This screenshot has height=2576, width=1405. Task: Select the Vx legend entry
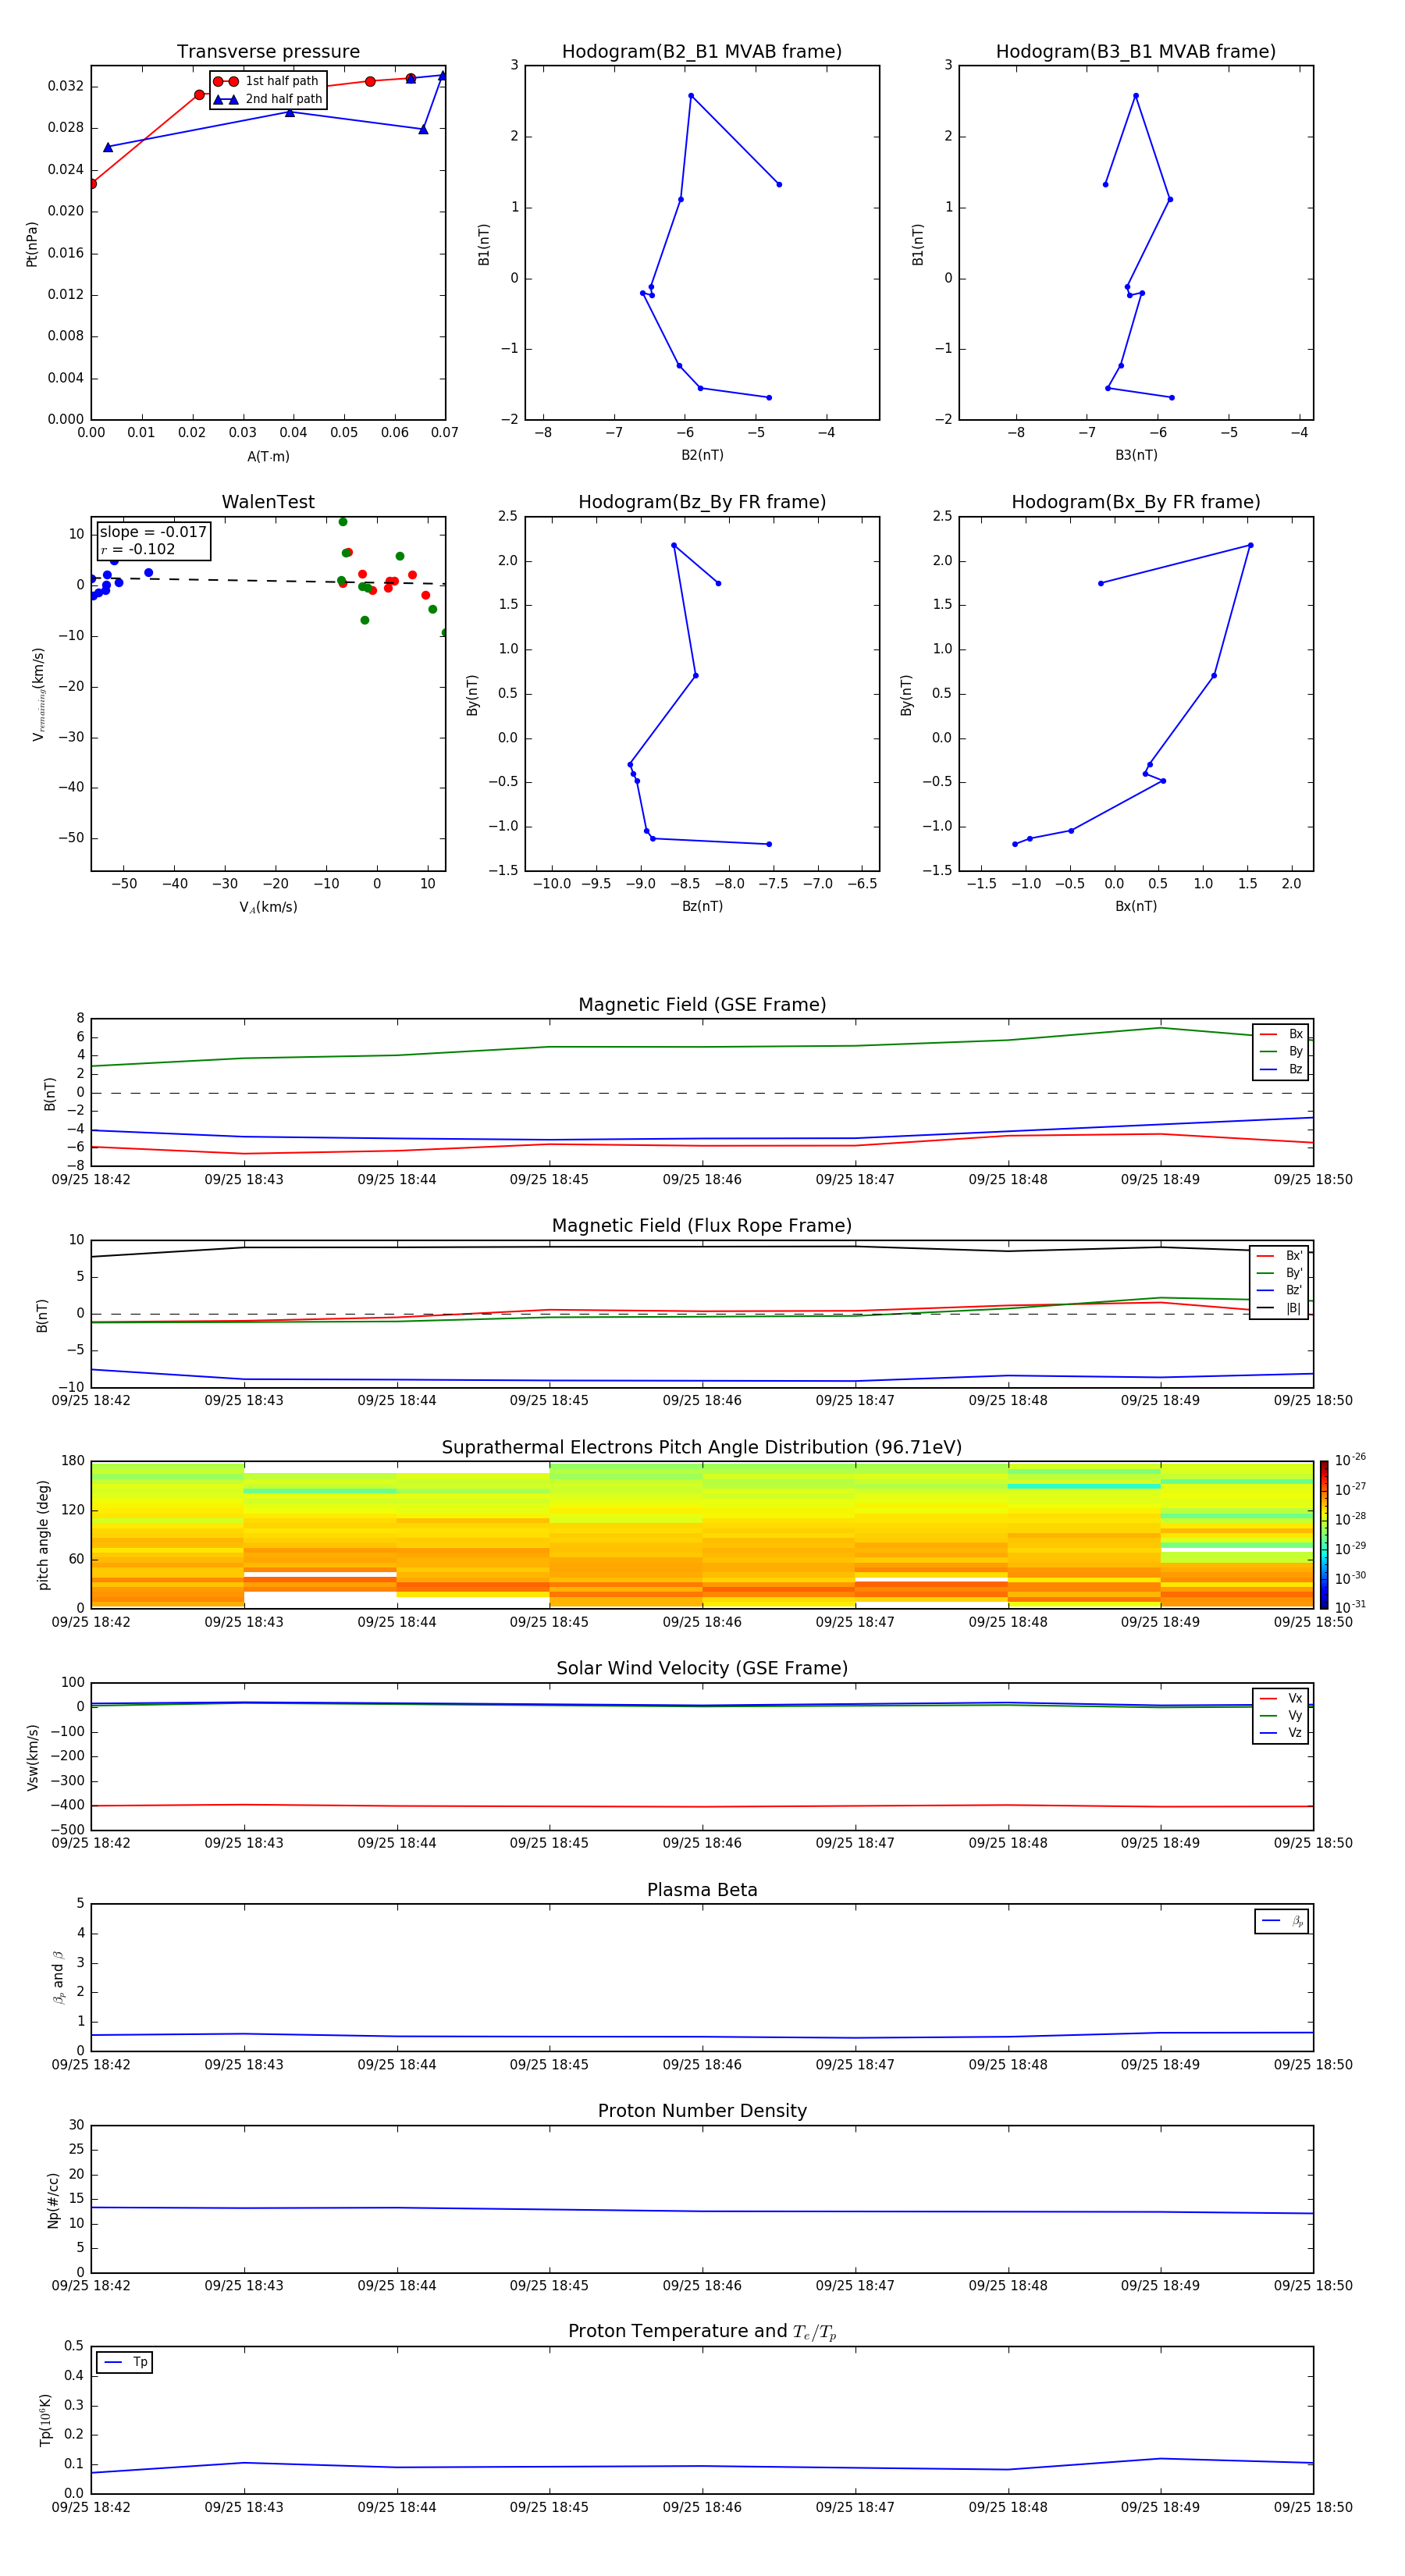pyautogui.click(x=1281, y=1698)
